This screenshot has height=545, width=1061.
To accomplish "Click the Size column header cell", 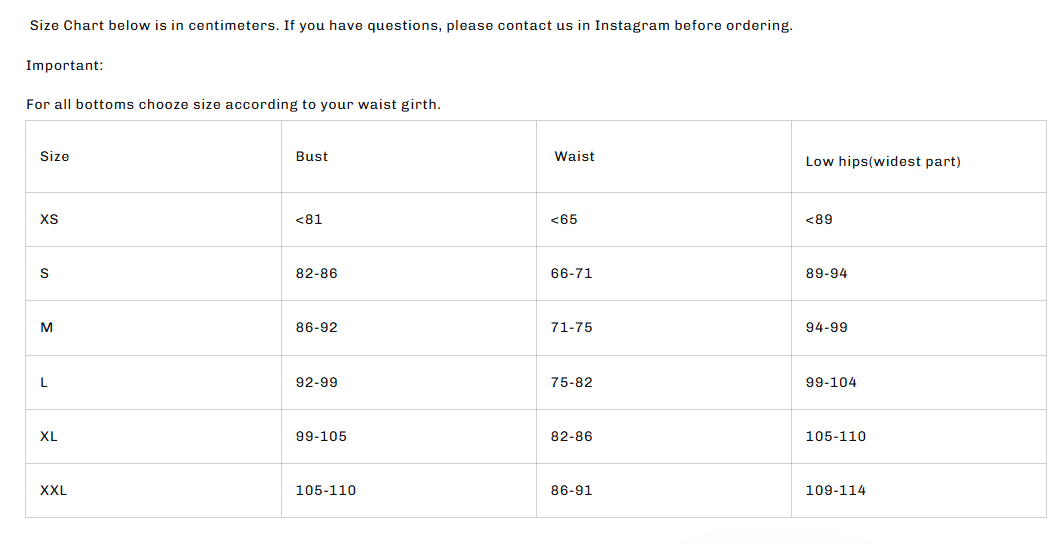I will (55, 157).
